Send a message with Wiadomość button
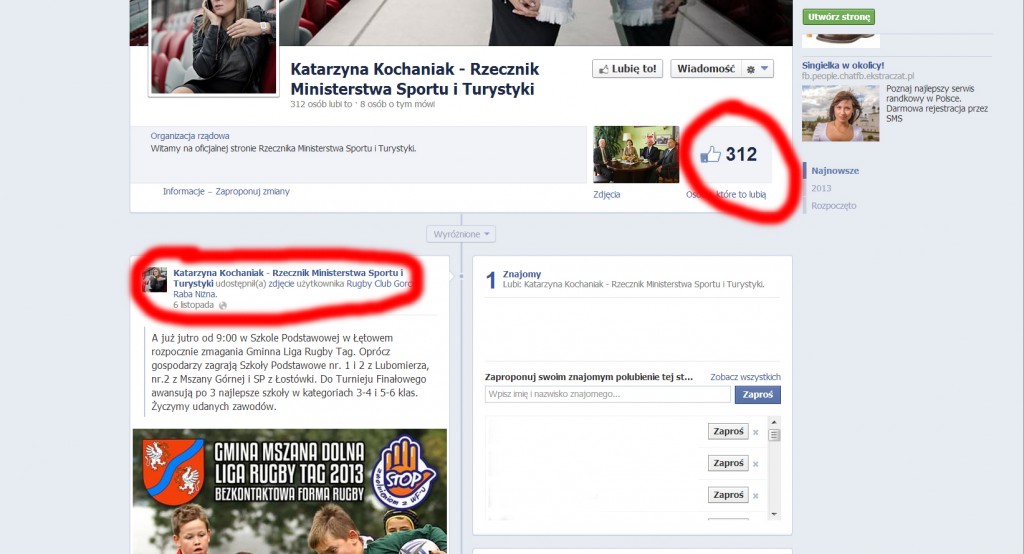 tap(706, 69)
